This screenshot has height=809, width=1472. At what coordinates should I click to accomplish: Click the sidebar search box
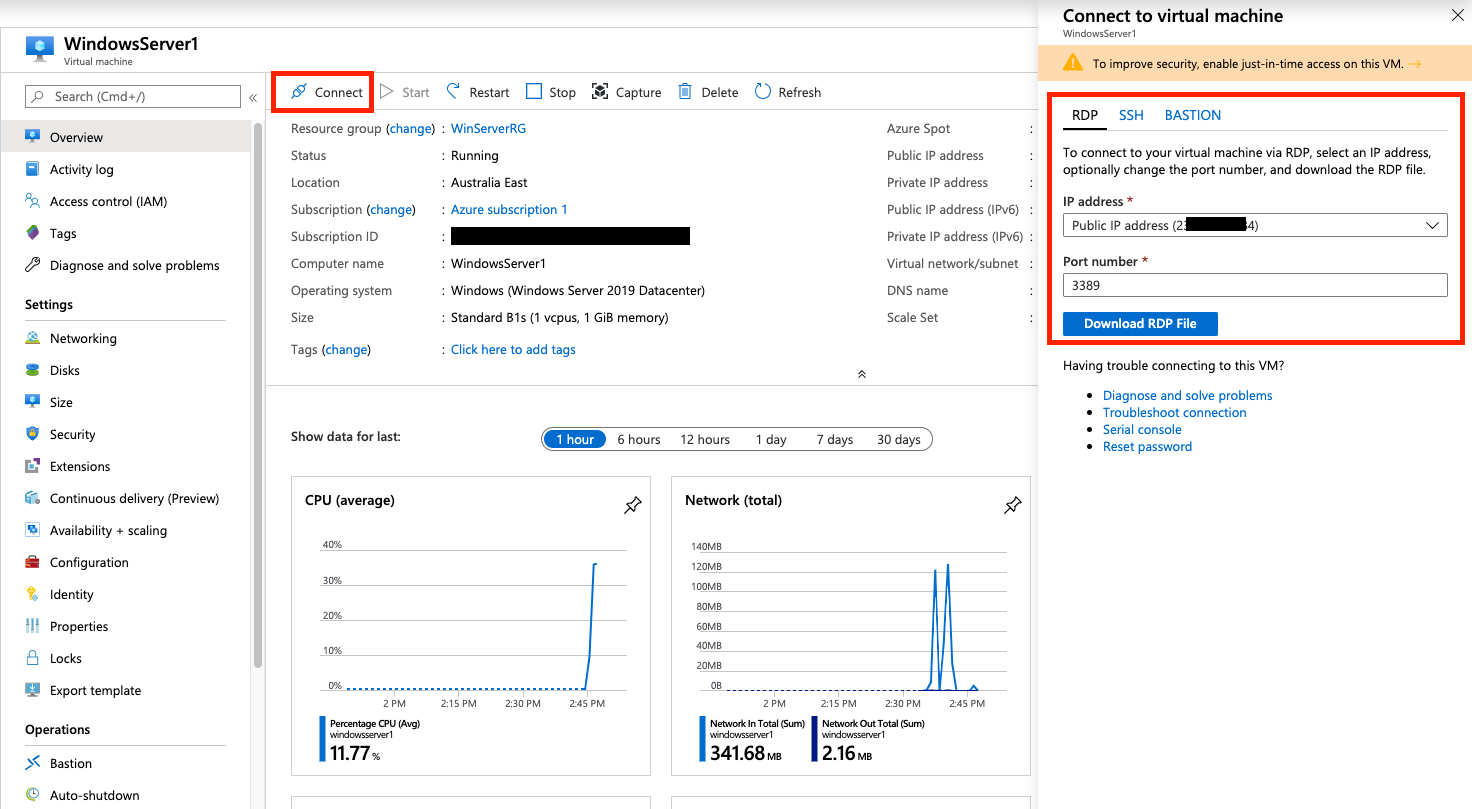tap(135, 96)
